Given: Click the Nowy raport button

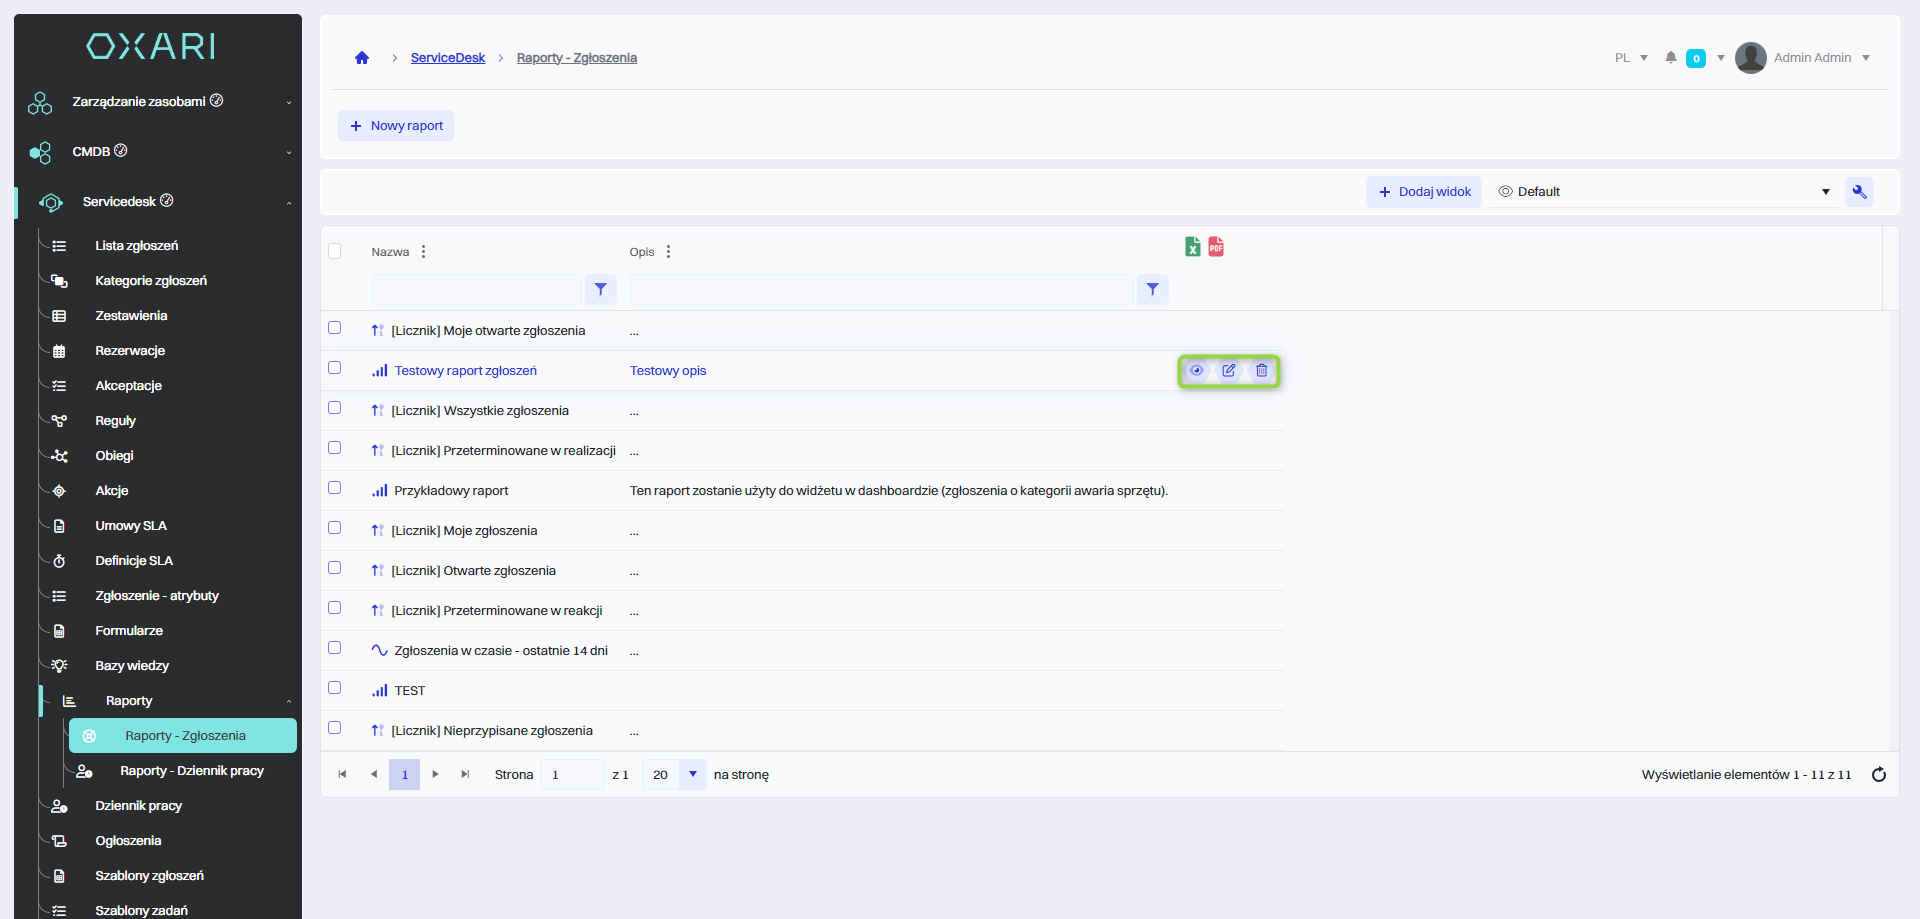Looking at the screenshot, I should click(x=396, y=126).
